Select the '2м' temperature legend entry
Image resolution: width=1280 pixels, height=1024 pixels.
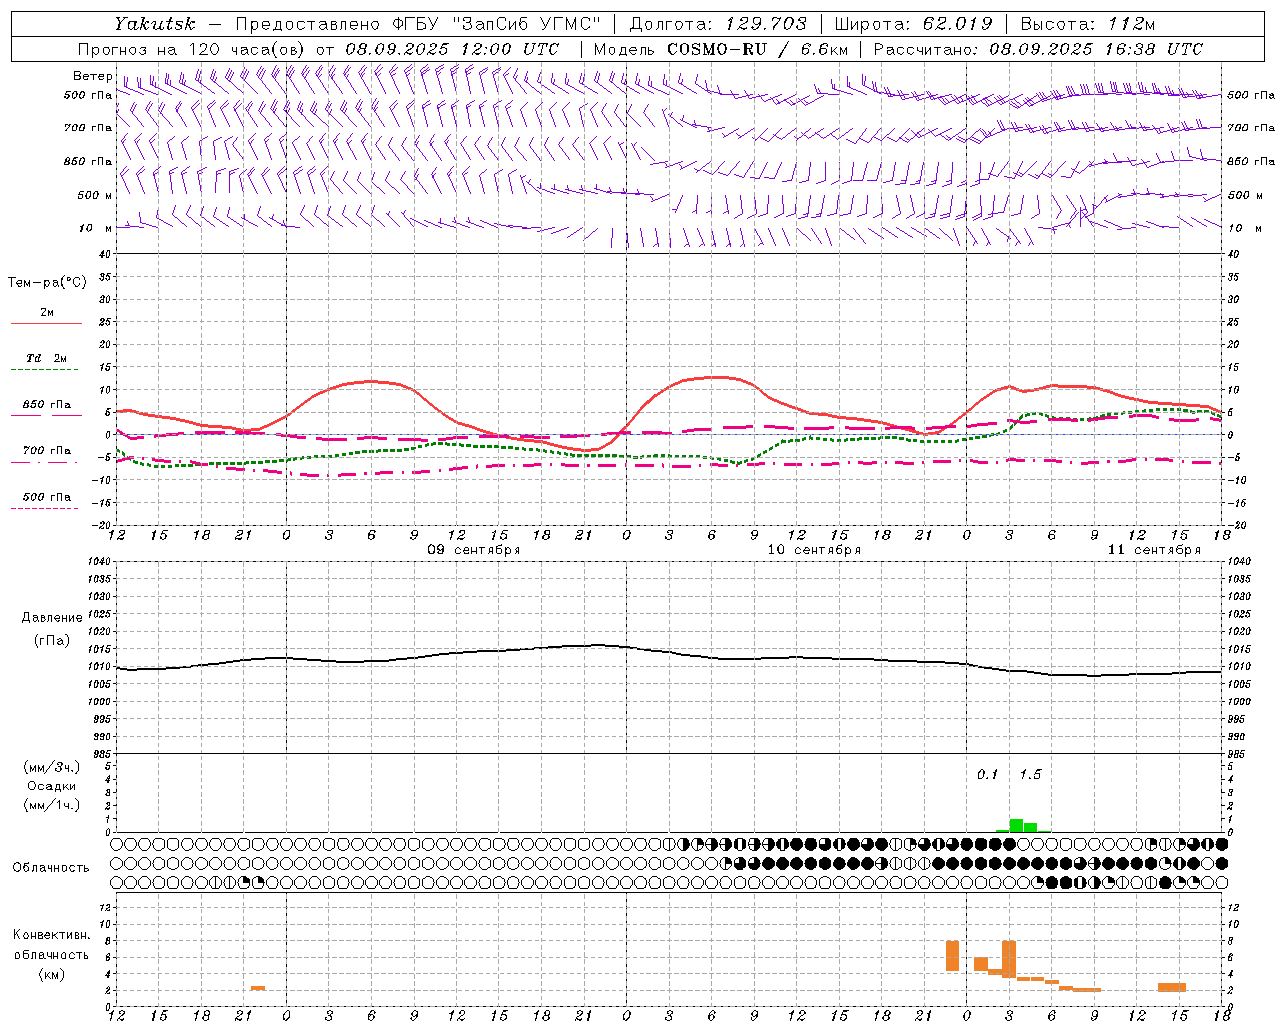point(46,313)
